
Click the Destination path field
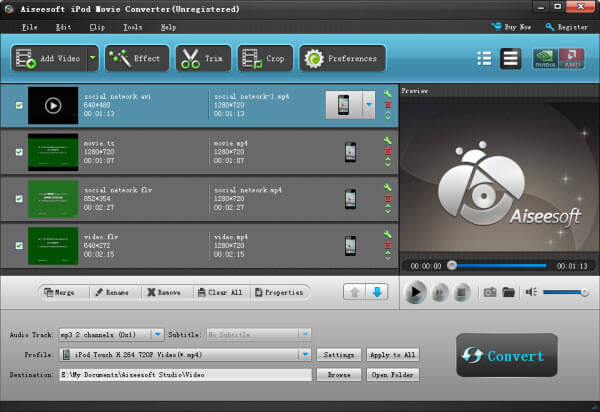click(185, 375)
